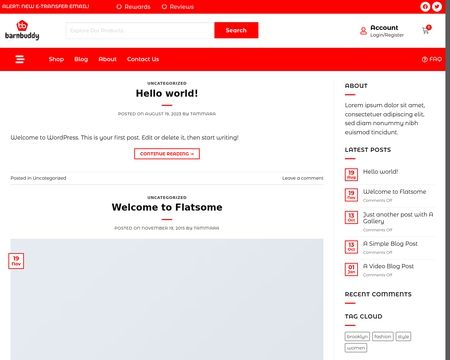Open sidebar Hello world! latest post

[x=380, y=172]
